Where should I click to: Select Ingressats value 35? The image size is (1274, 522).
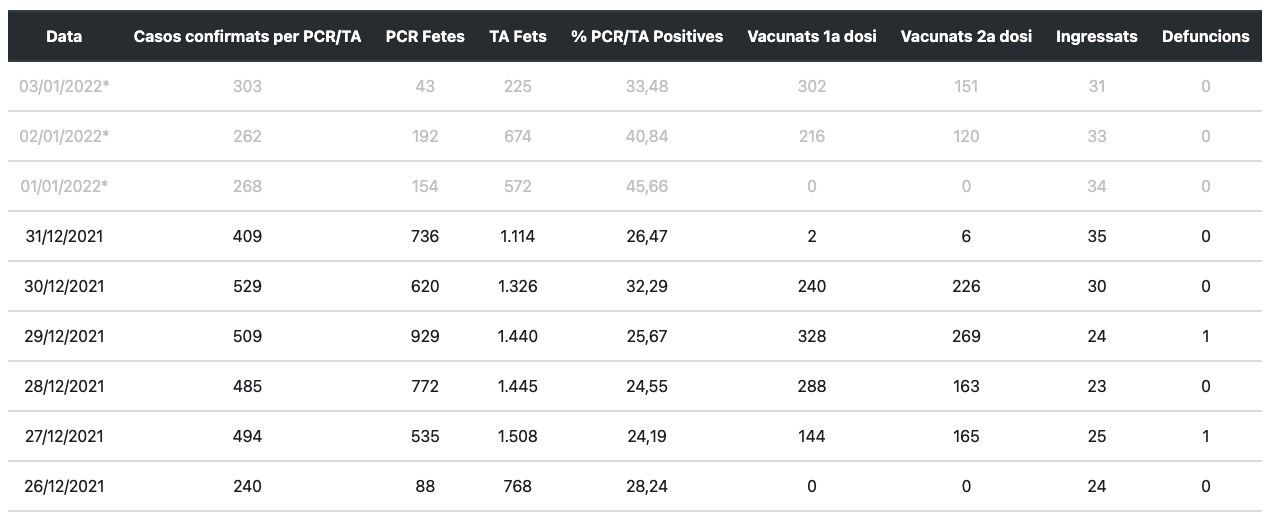click(1097, 236)
